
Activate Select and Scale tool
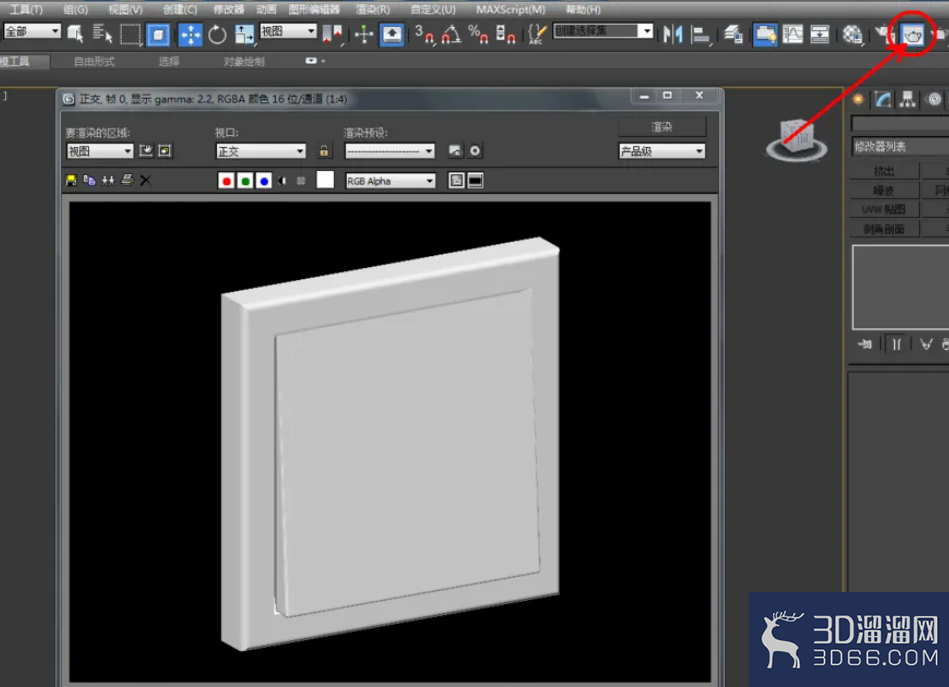[244, 35]
